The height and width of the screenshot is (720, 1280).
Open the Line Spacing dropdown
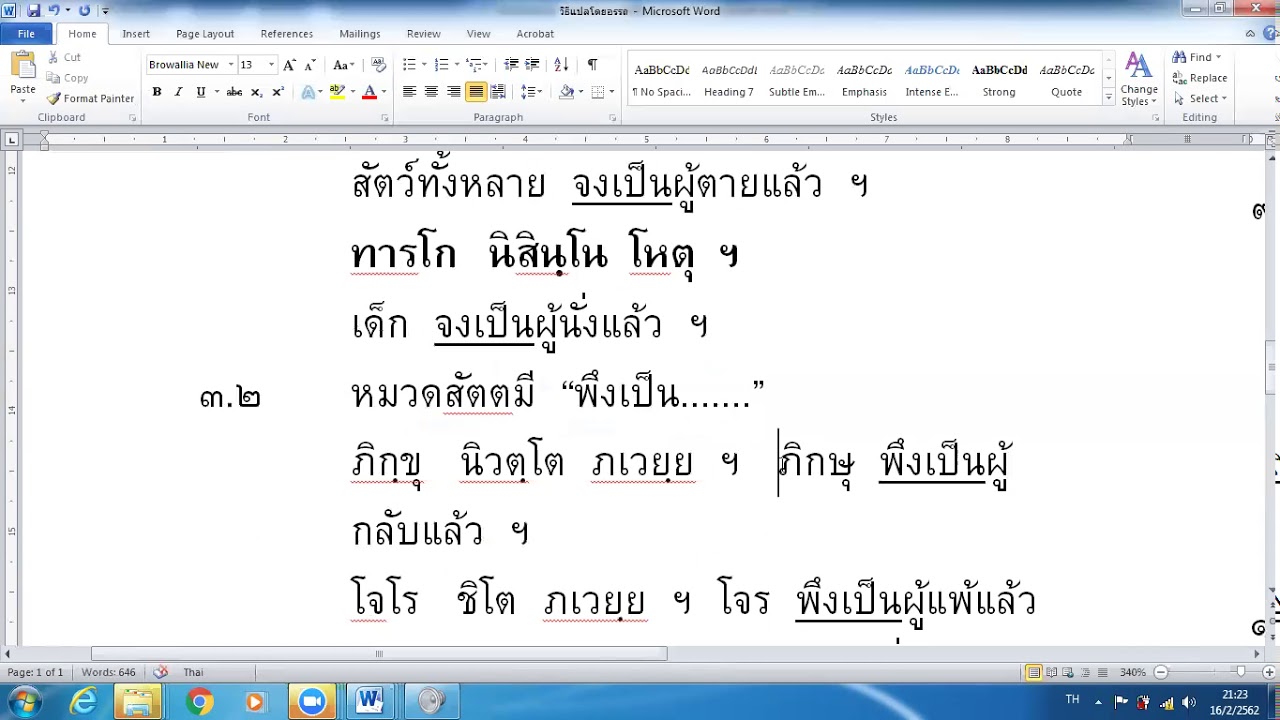click(532, 92)
